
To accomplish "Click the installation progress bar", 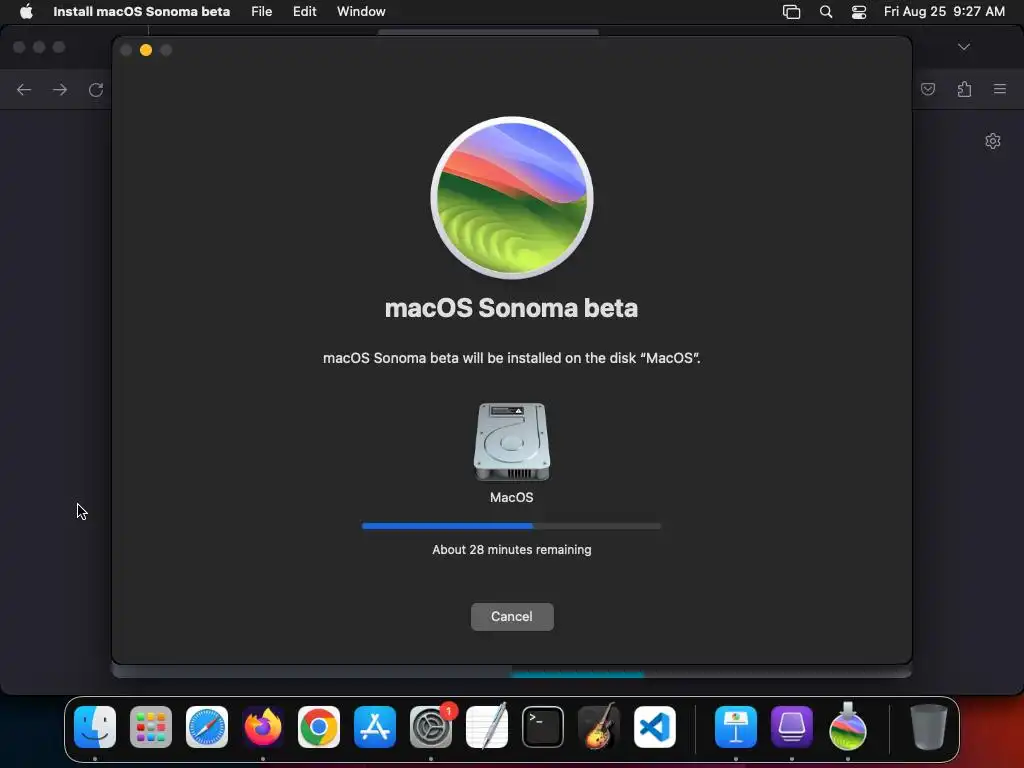I will (x=511, y=526).
